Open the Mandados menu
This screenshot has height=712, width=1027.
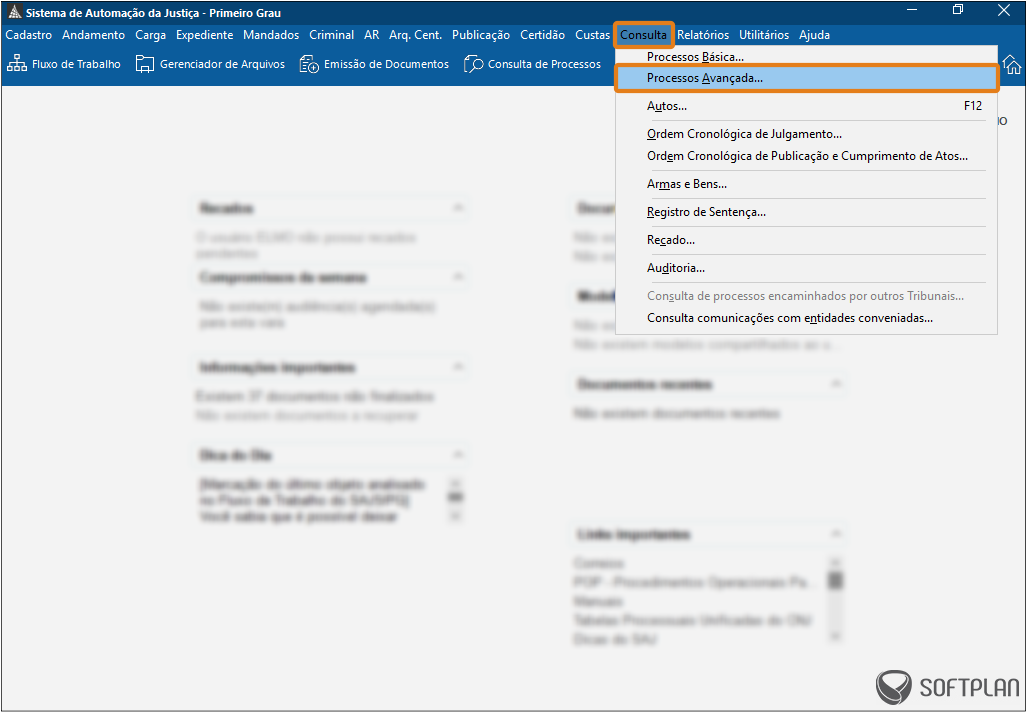[271, 35]
